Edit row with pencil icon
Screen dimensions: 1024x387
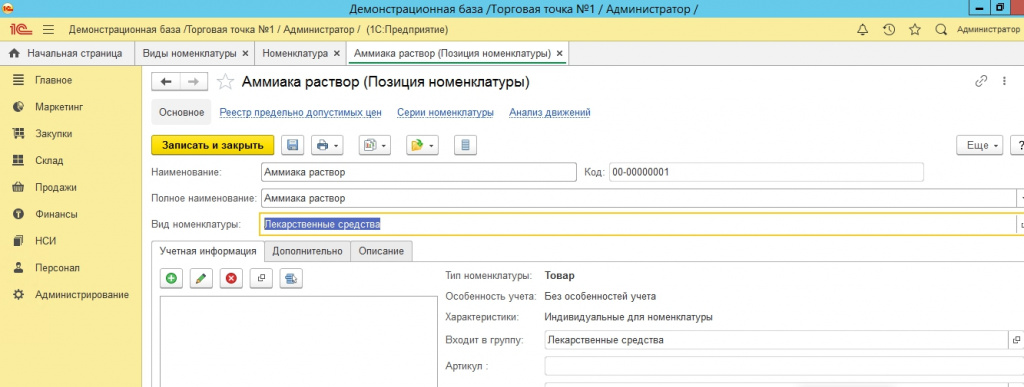click(x=201, y=278)
